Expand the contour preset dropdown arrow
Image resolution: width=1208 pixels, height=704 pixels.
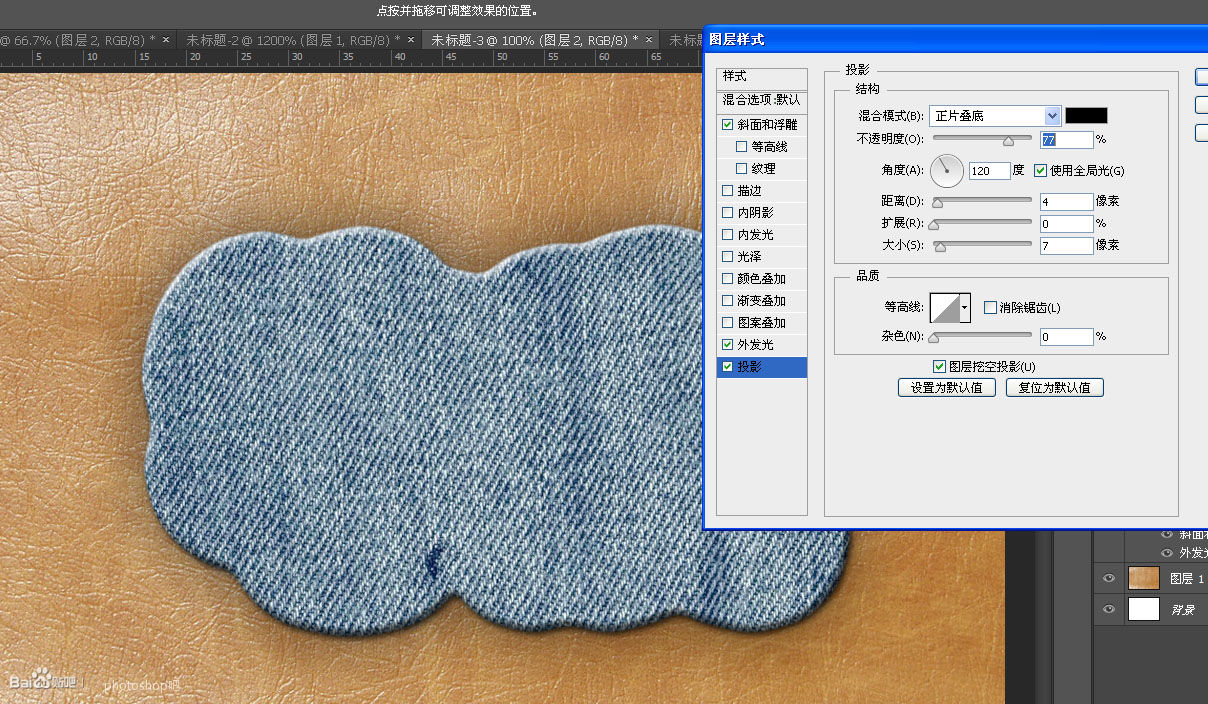tap(965, 308)
